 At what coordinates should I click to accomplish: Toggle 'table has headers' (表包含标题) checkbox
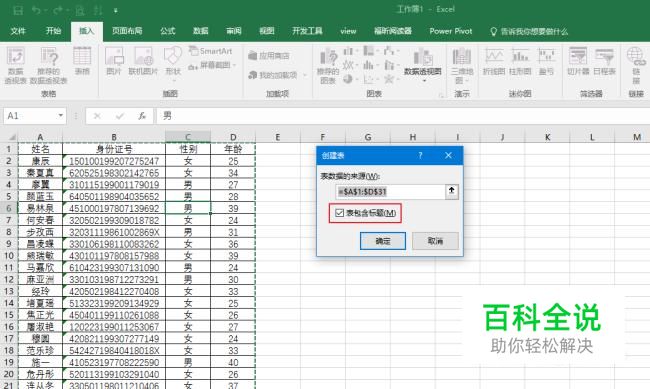pyautogui.click(x=339, y=213)
